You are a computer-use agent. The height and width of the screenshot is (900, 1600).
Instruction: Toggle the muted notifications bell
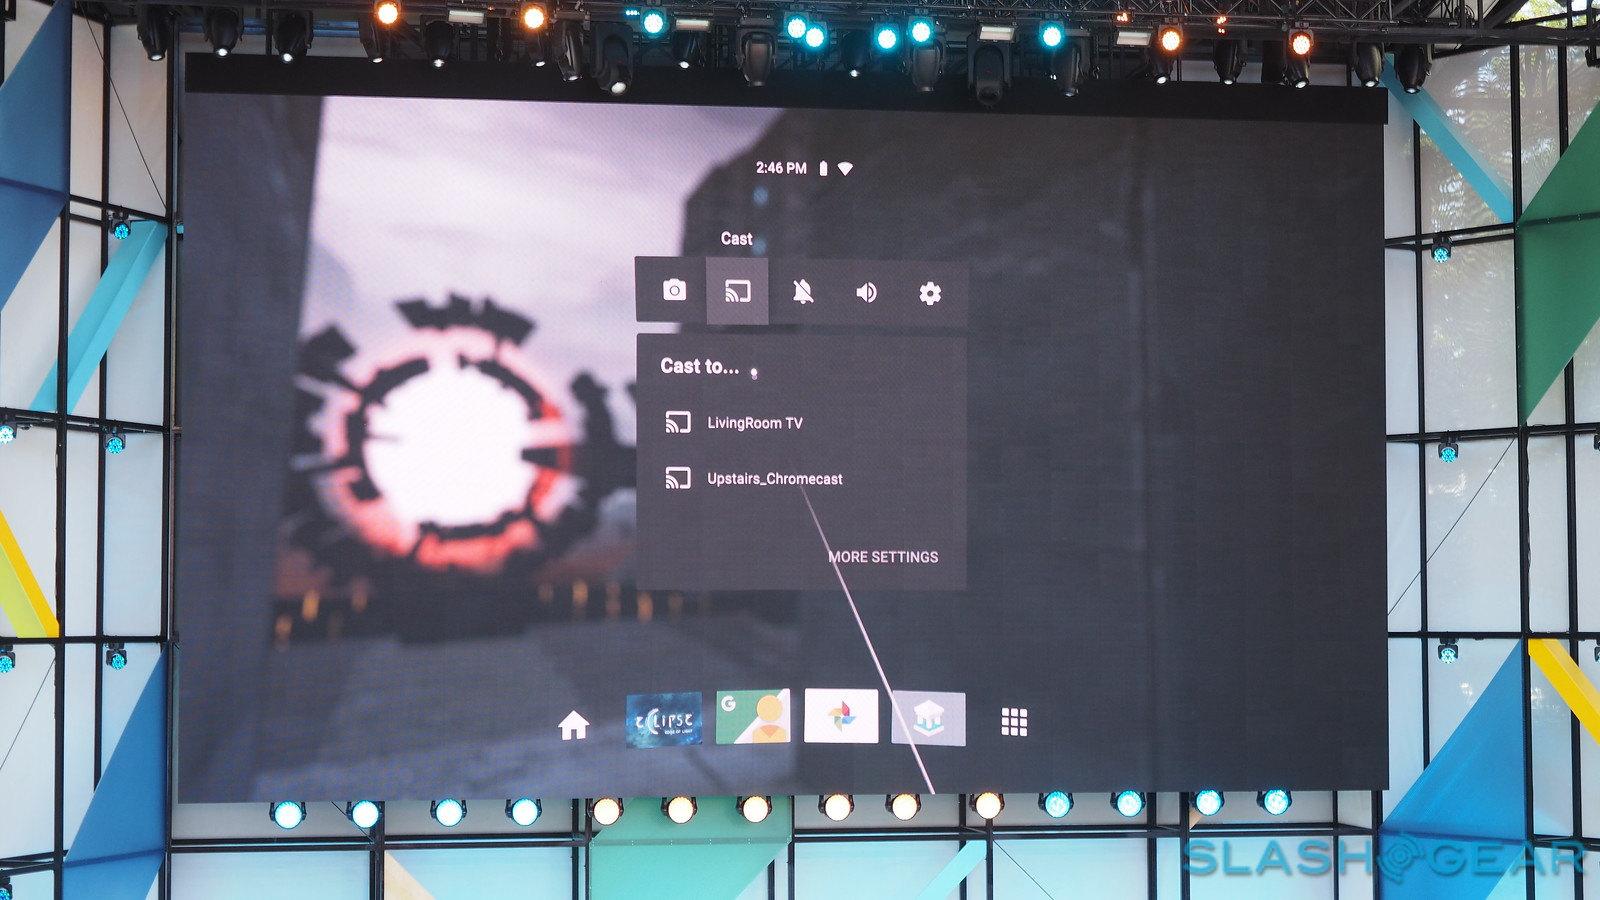click(x=802, y=292)
